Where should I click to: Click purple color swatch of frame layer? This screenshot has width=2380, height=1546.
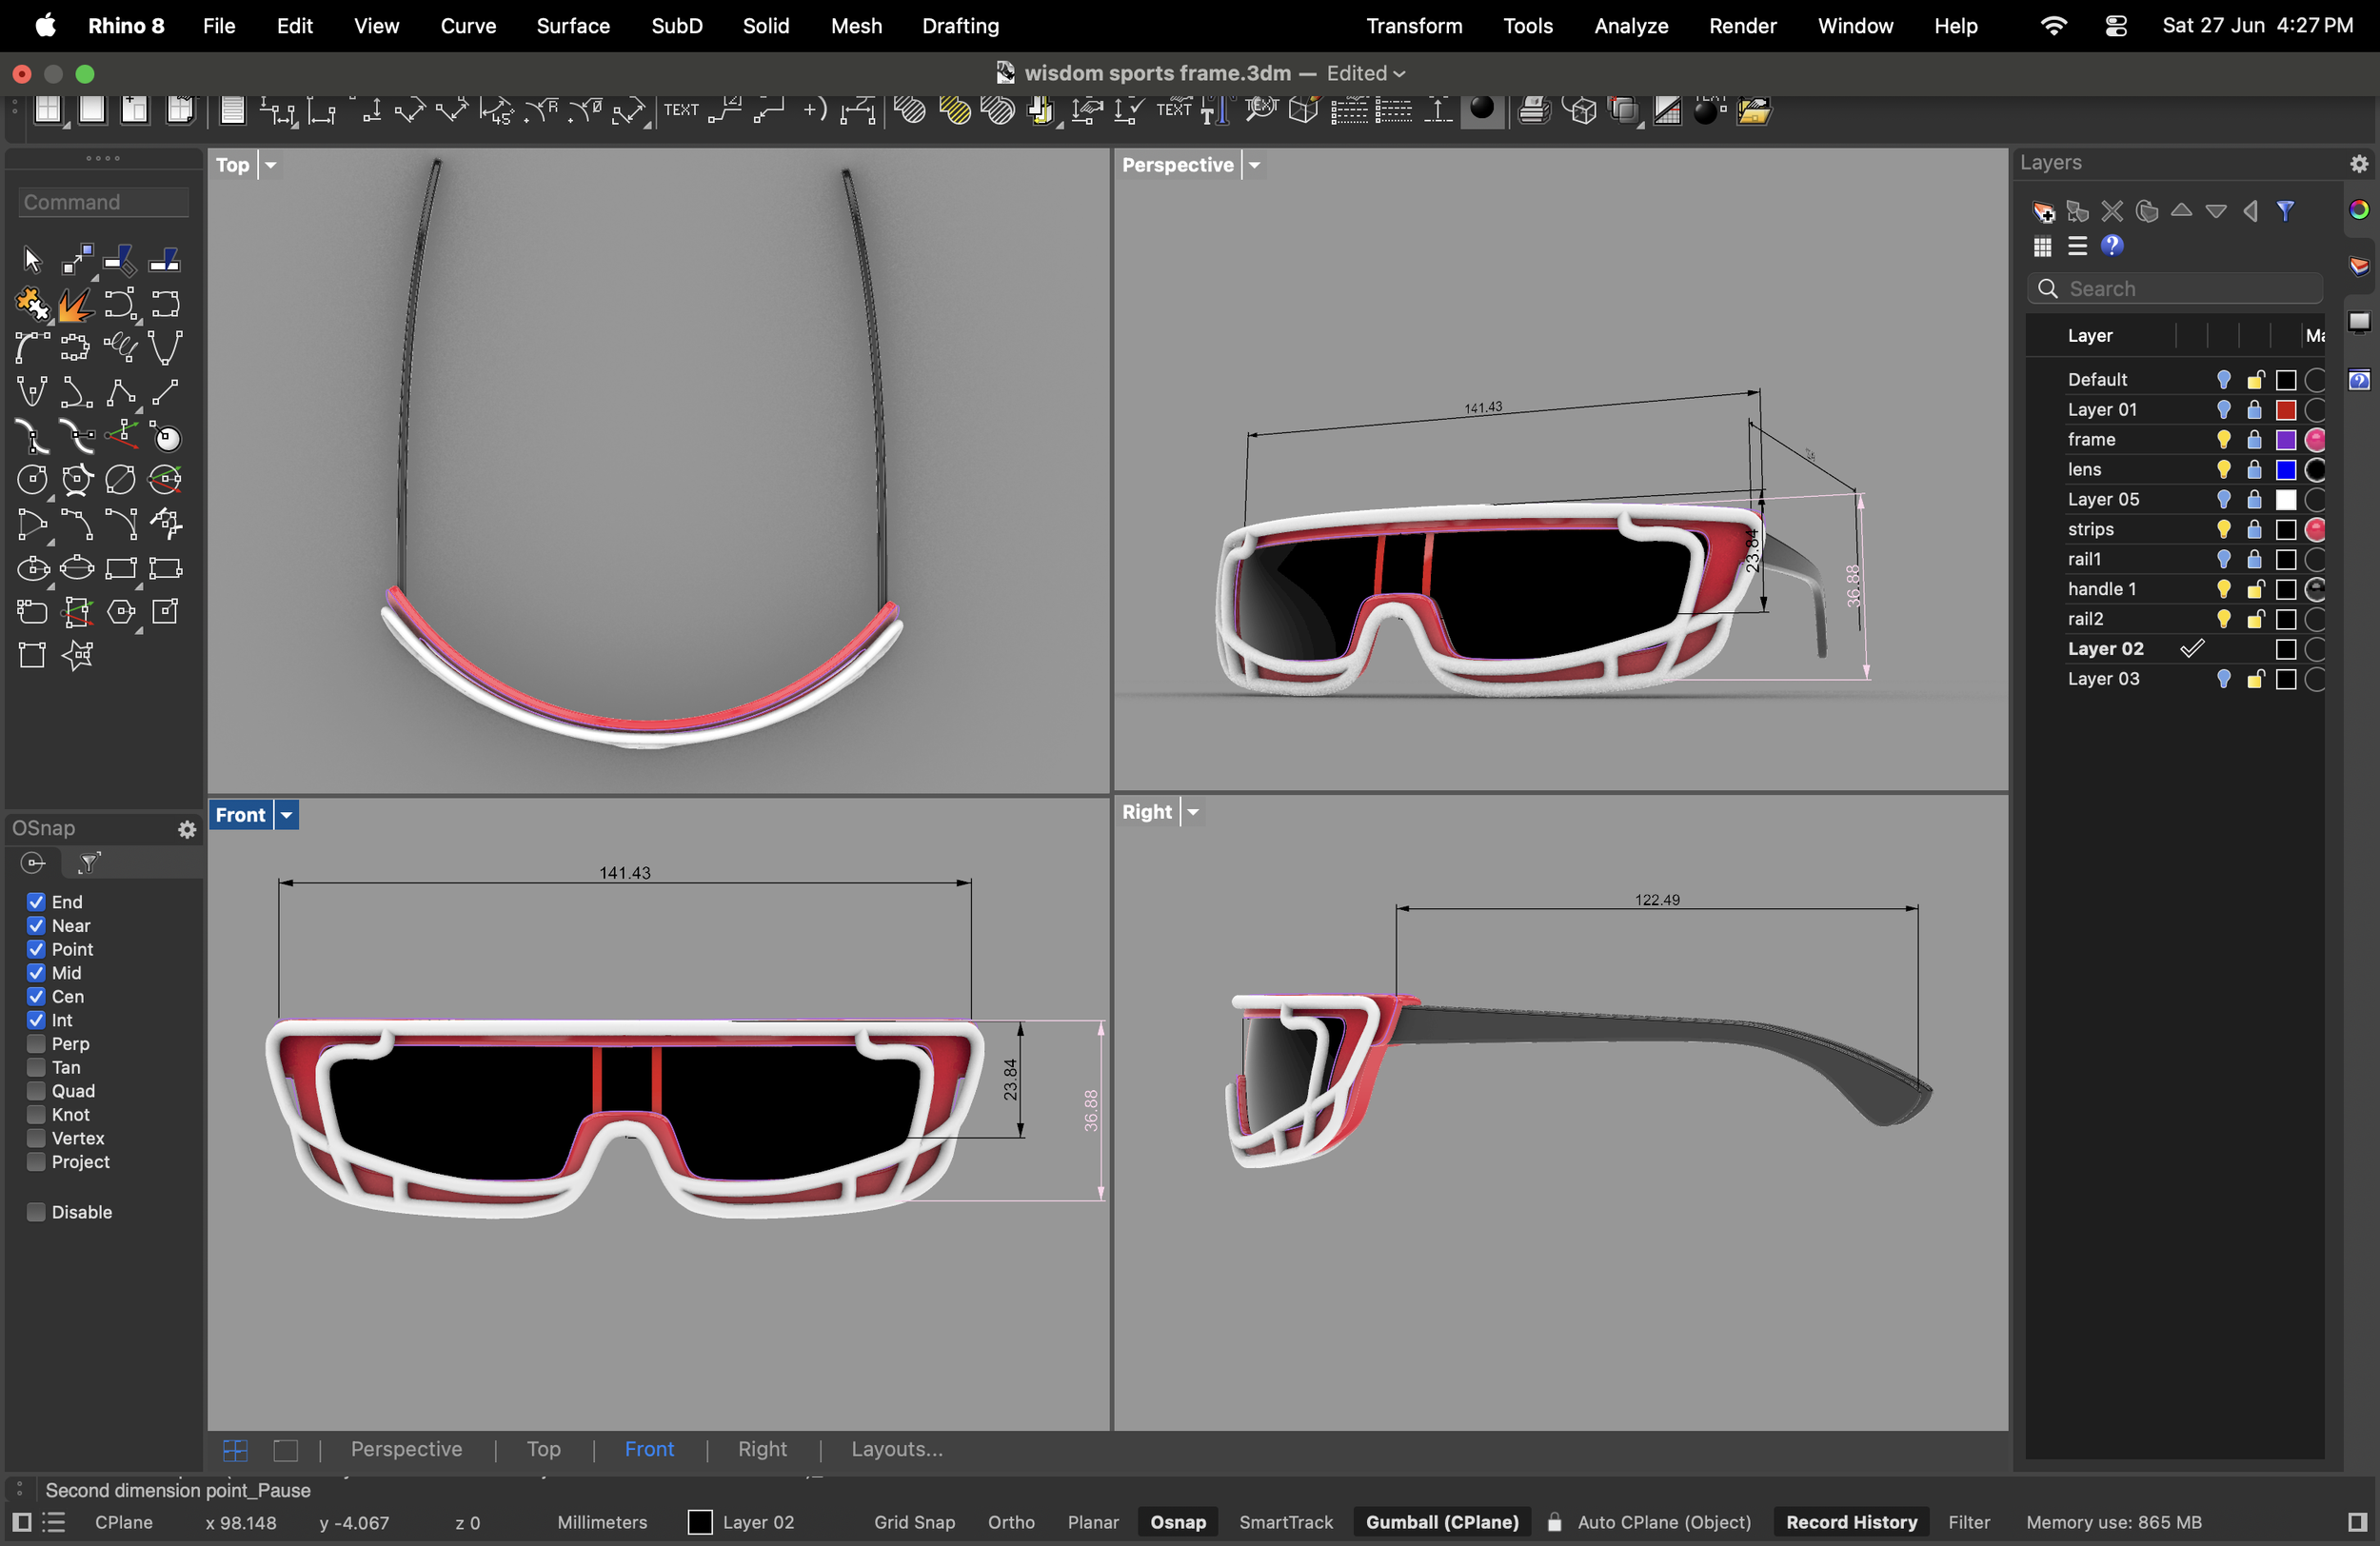(2286, 440)
